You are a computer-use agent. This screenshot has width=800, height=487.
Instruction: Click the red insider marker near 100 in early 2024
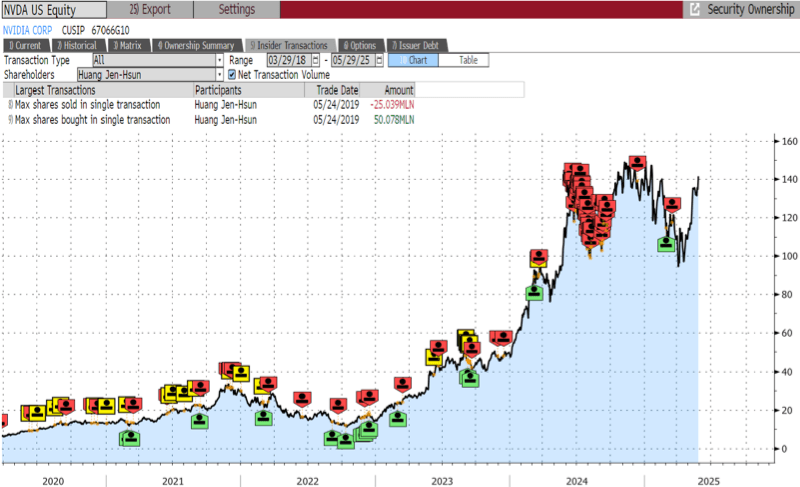pyautogui.click(x=540, y=257)
